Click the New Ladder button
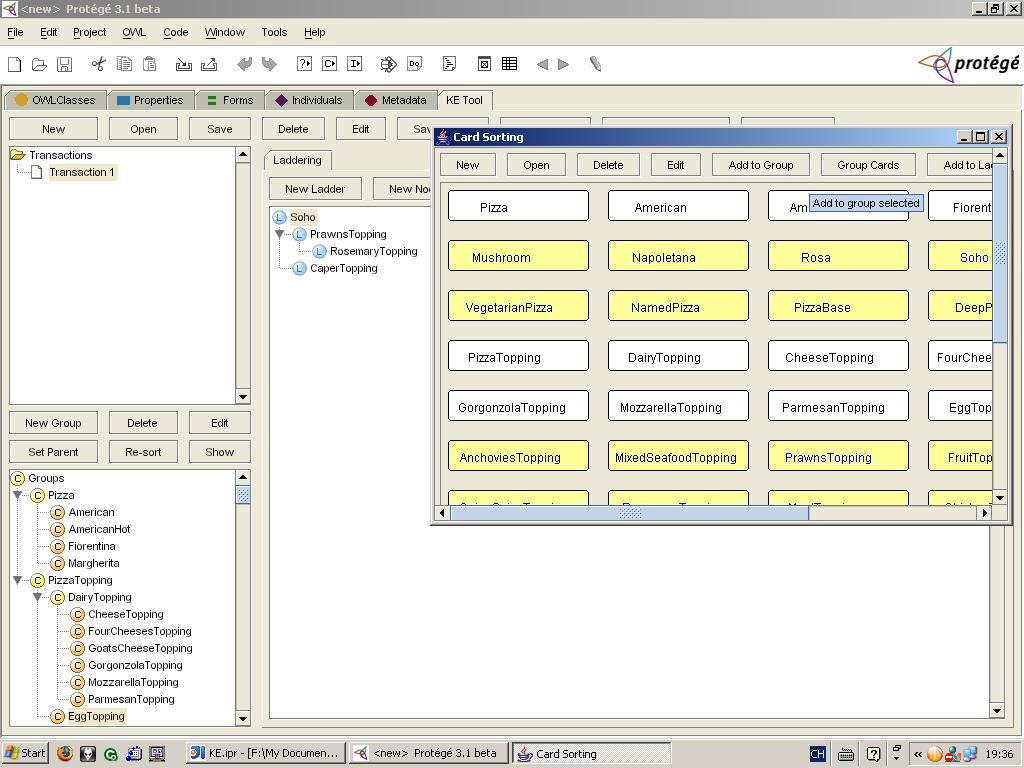 315,189
